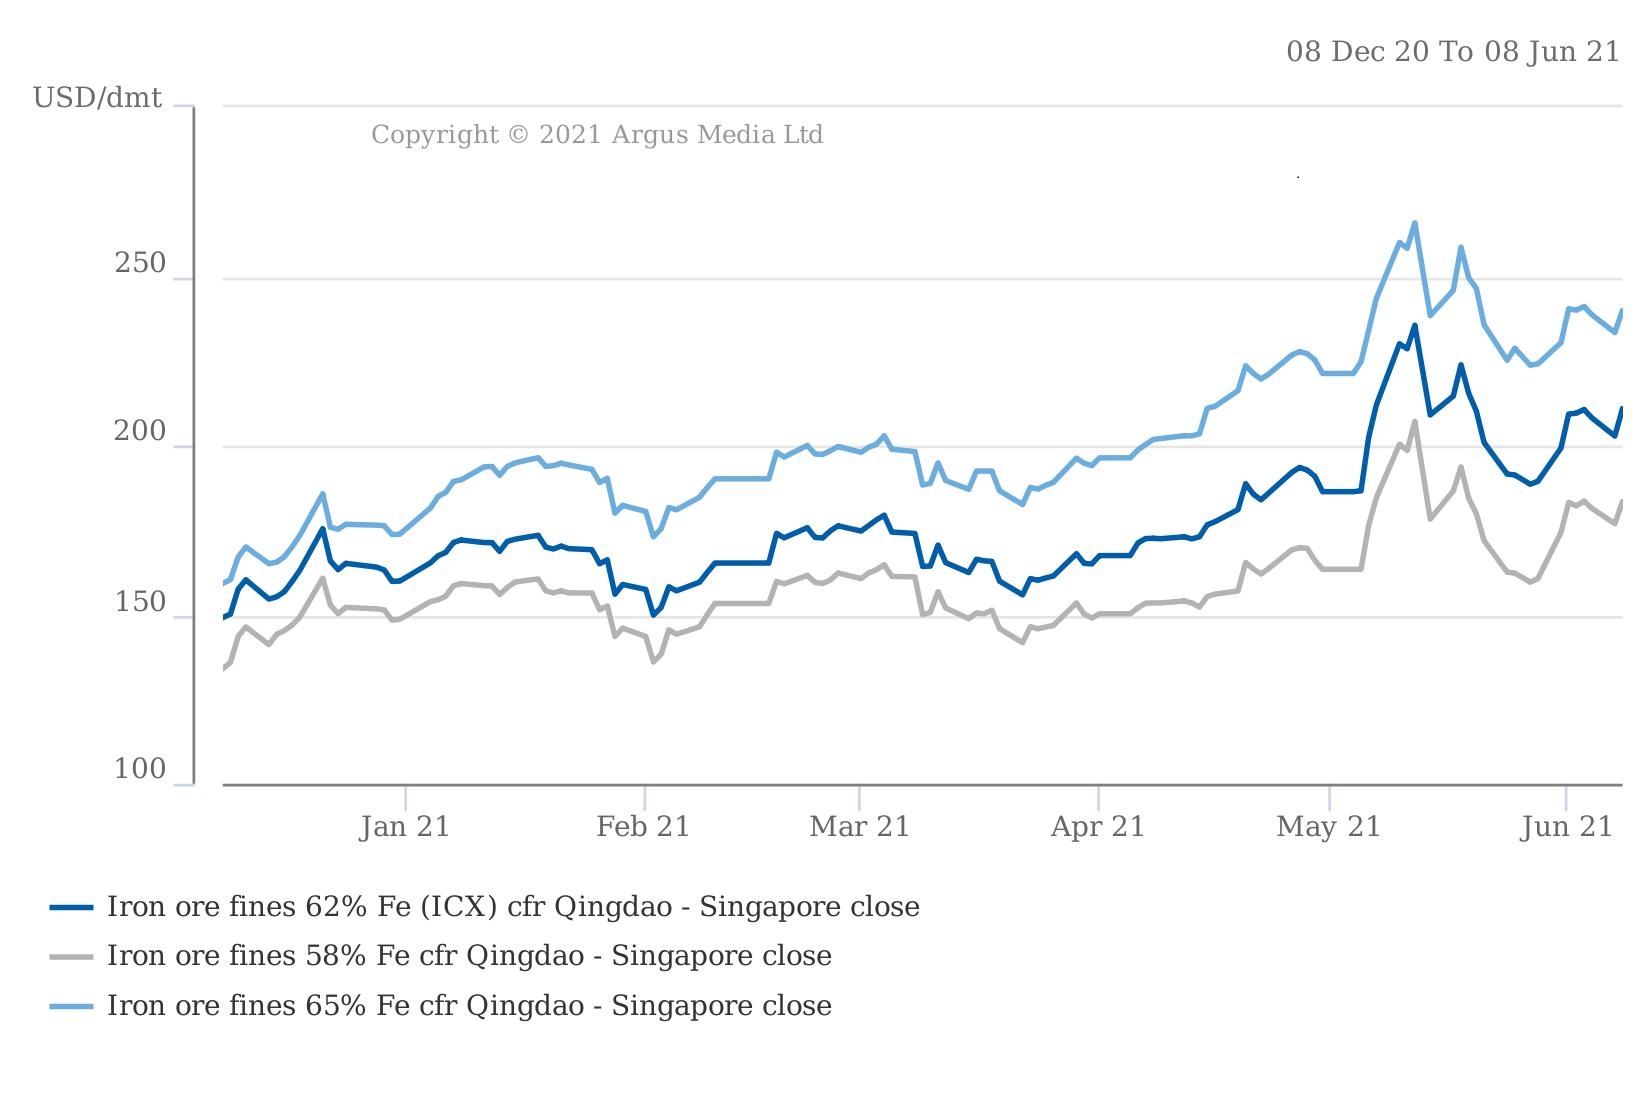Click the Apr 21 x-axis label
The width and height of the screenshot is (1650, 1100).
coord(1097,827)
